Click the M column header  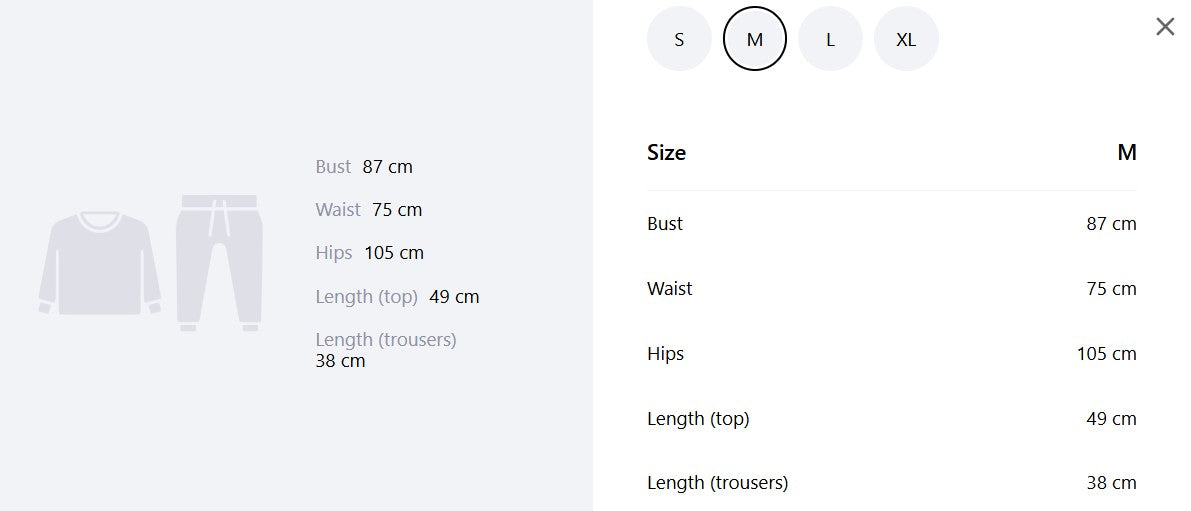[x=1127, y=153]
